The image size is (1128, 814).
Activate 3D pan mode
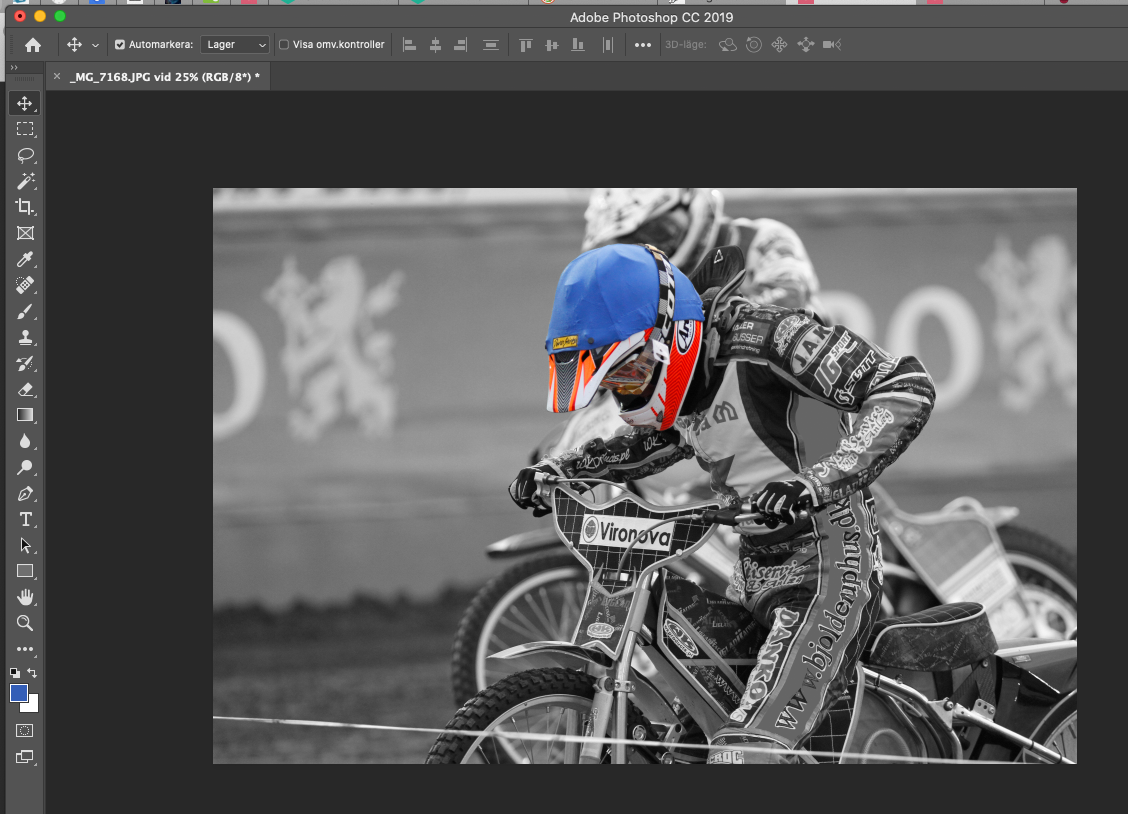(x=779, y=45)
